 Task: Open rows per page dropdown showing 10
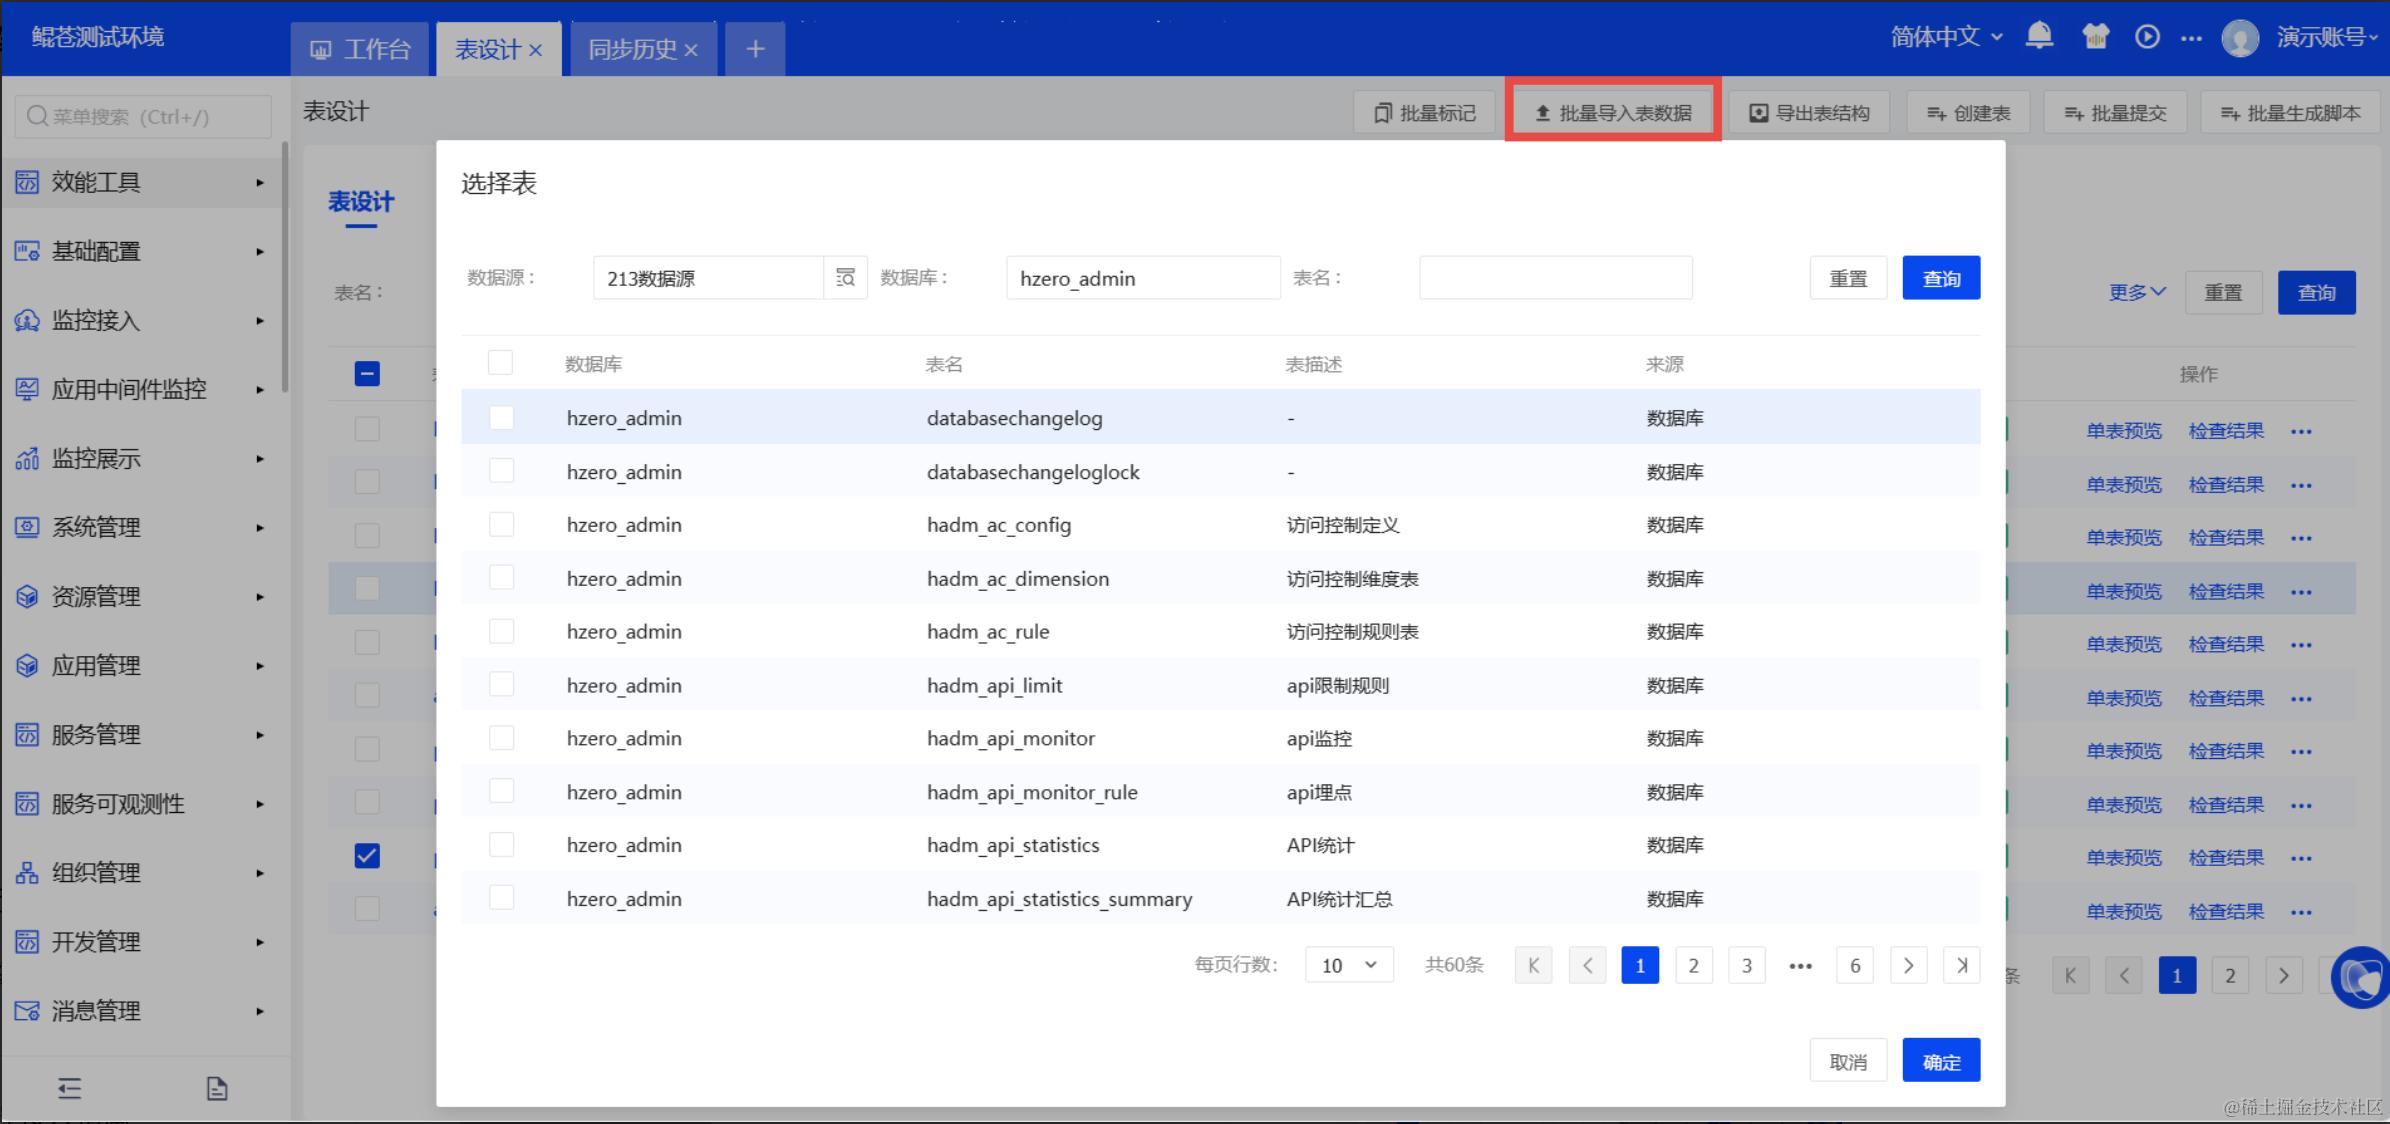(x=1348, y=965)
